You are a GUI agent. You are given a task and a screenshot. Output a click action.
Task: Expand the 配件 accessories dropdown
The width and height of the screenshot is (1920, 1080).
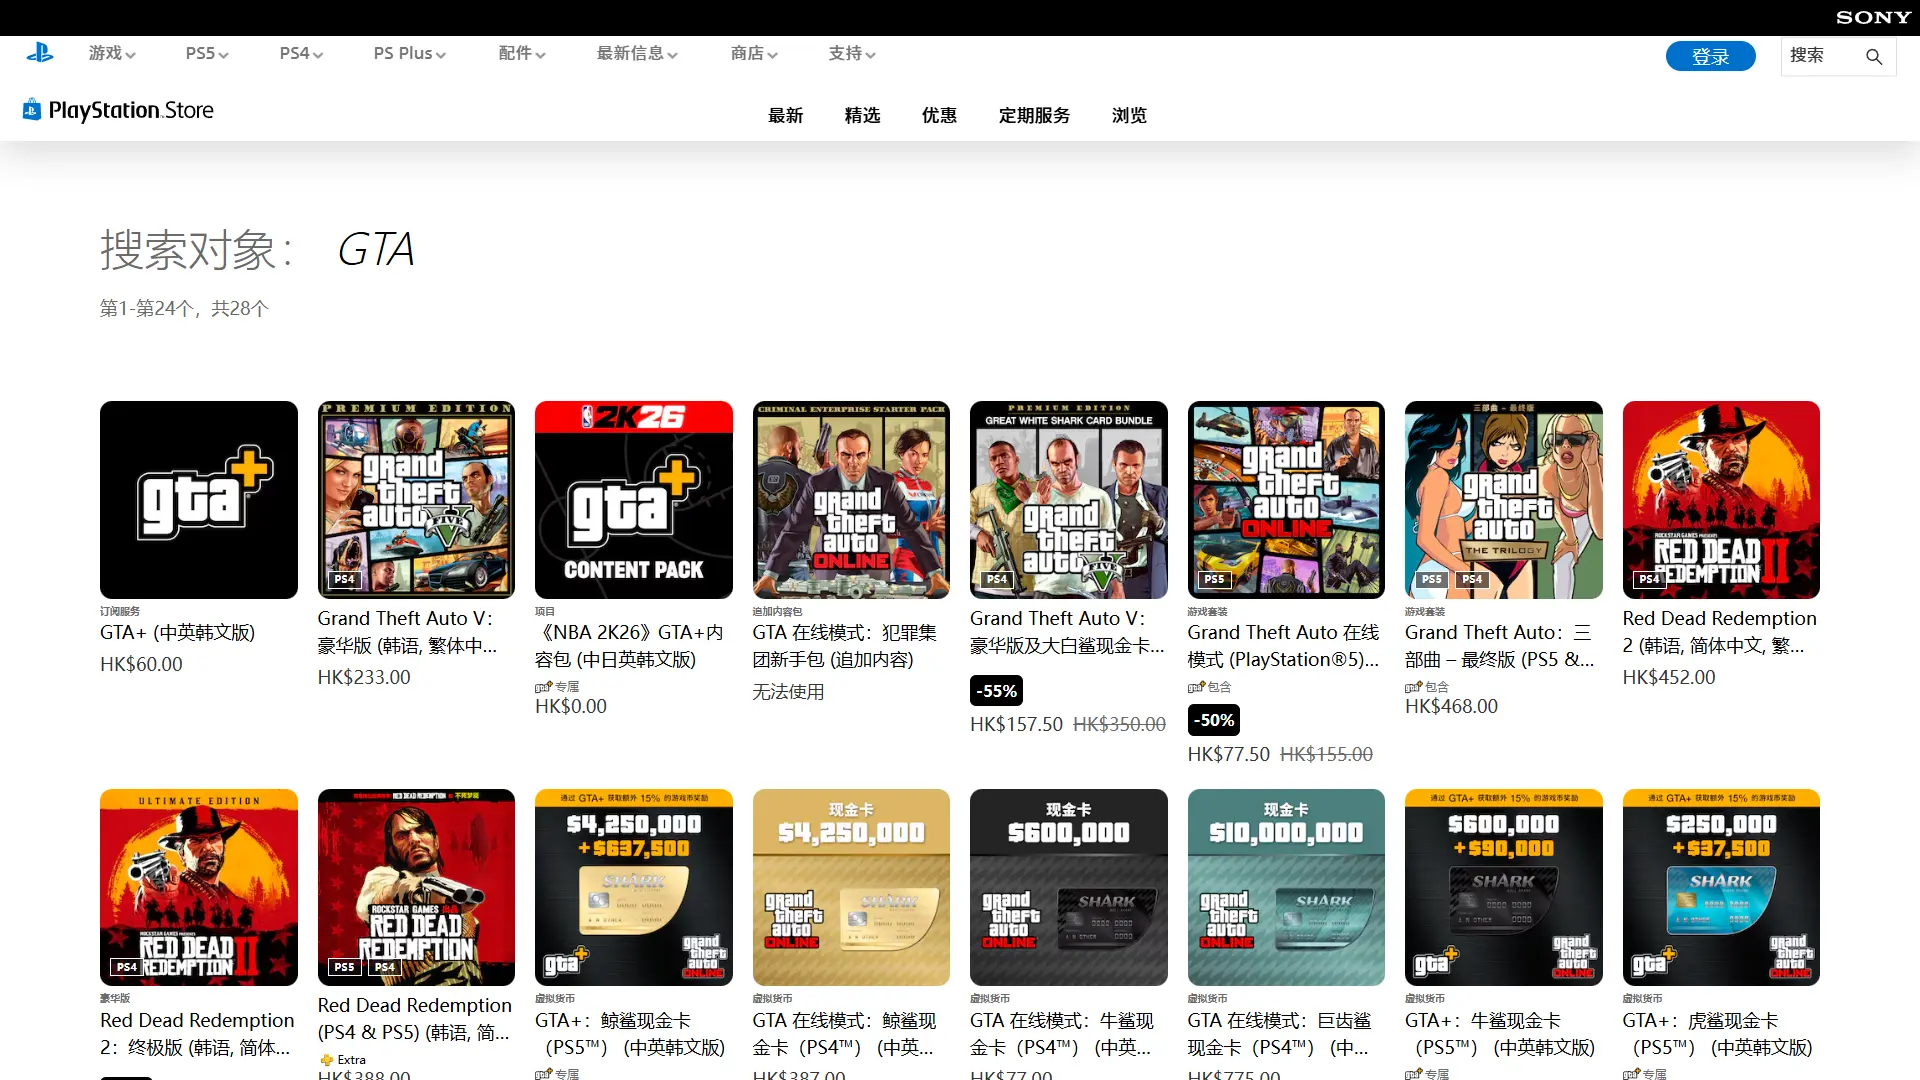(x=521, y=53)
